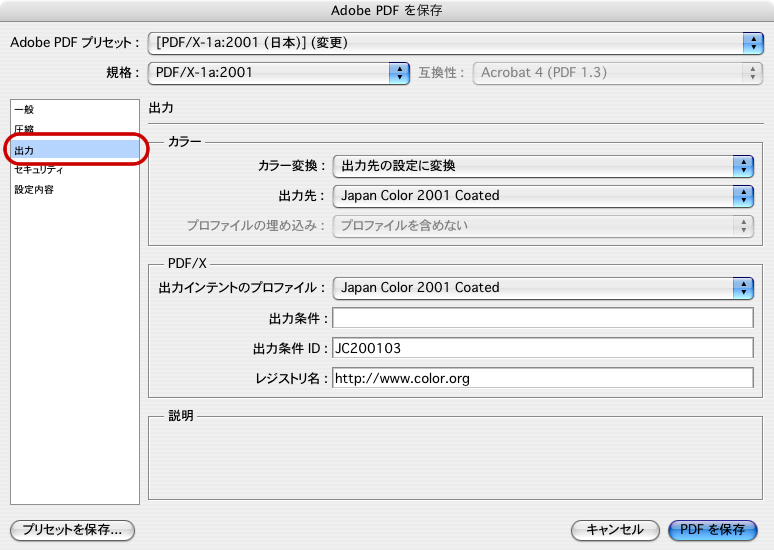Image resolution: width=774 pixels, height=550 pixels.
Task: Click the プロファイルの埋め込み dropdown
Action: tap(542, 225)
